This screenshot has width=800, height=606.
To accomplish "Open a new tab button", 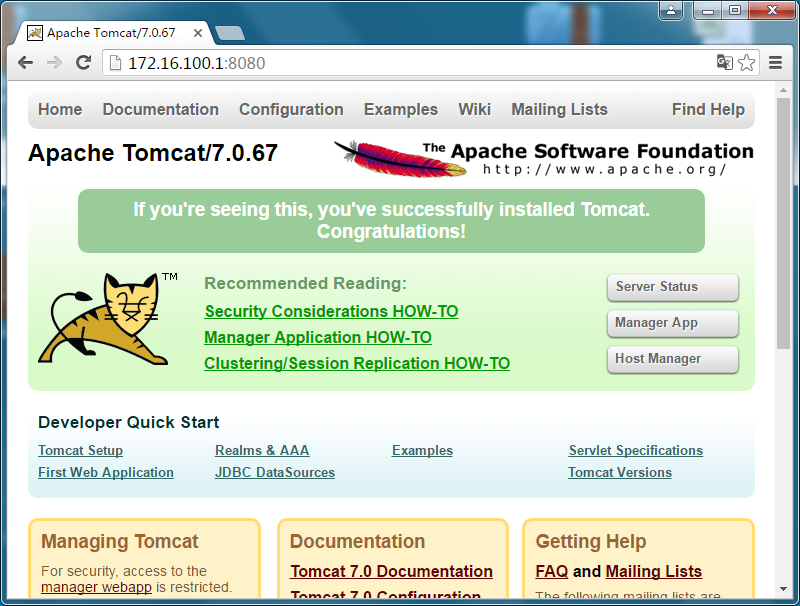I will pos(230,33).
